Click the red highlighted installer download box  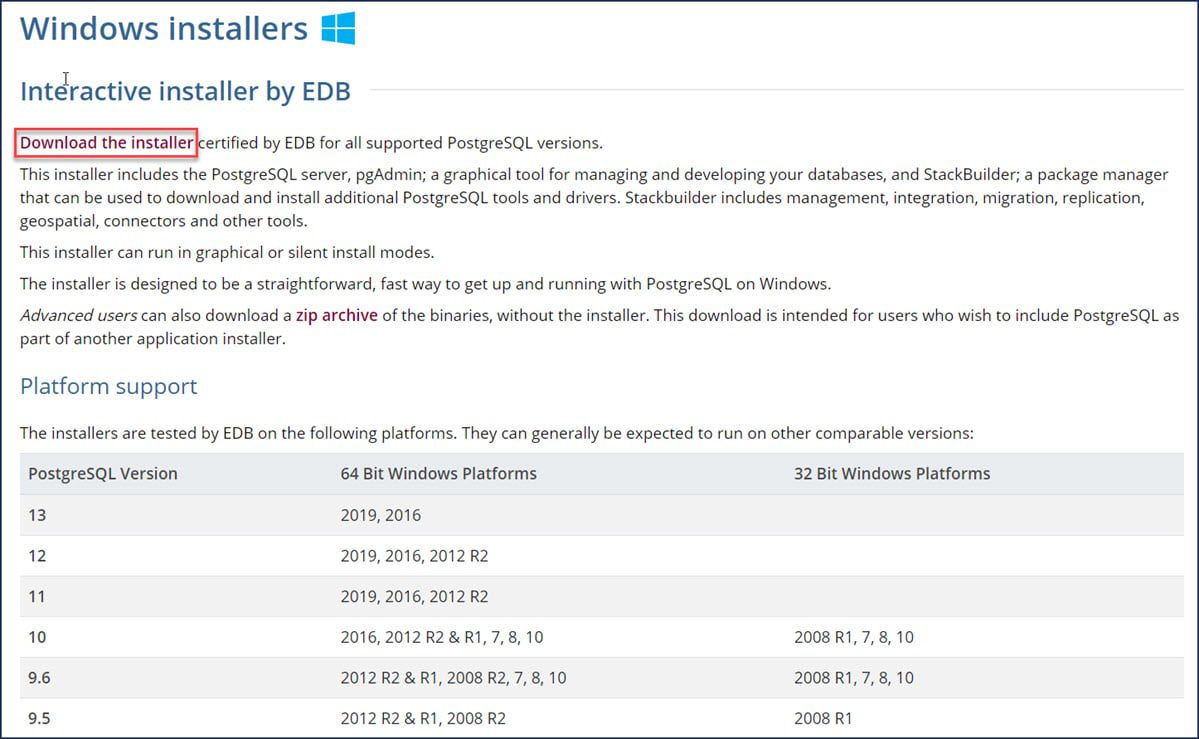(x=105, y=142)
